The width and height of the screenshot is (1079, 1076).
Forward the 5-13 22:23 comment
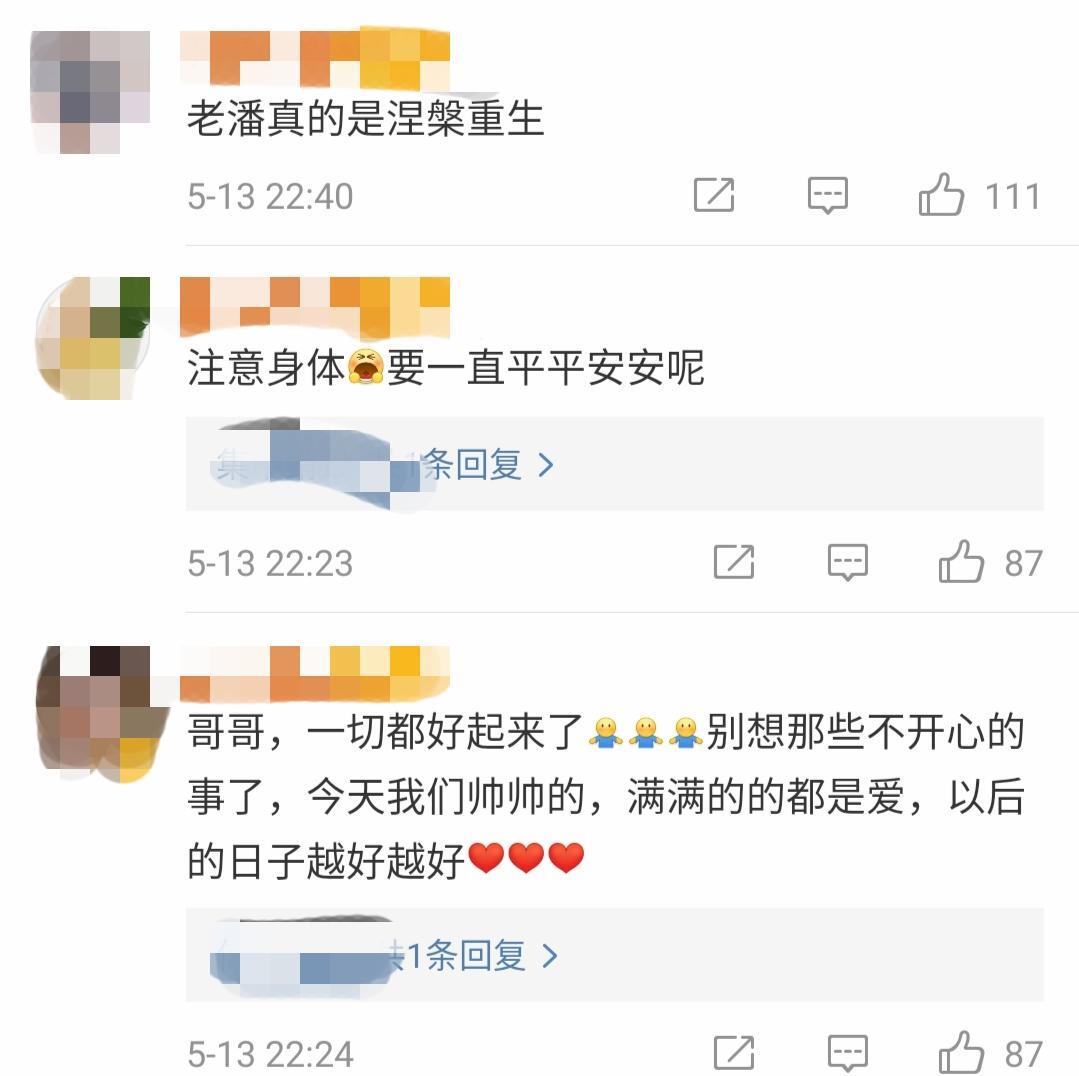734,561
